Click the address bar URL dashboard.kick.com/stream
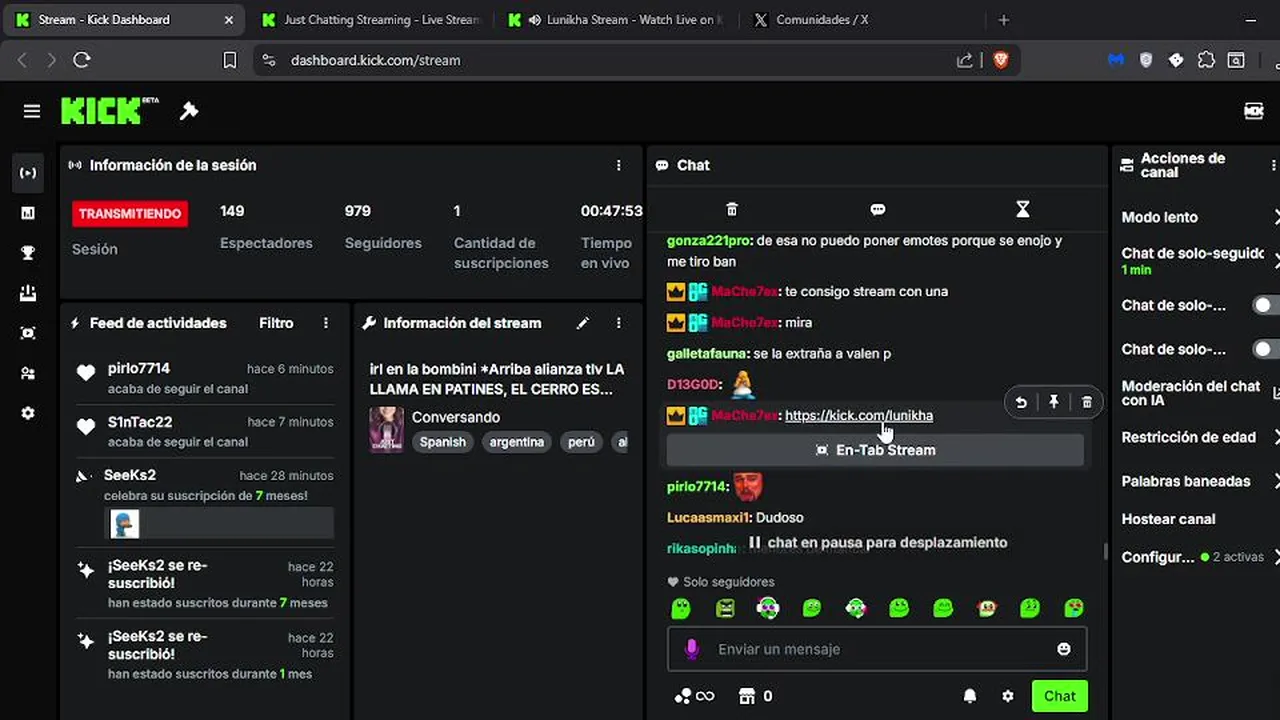Viewport: 1280px width, 720px height. click(x=376, y=60)
